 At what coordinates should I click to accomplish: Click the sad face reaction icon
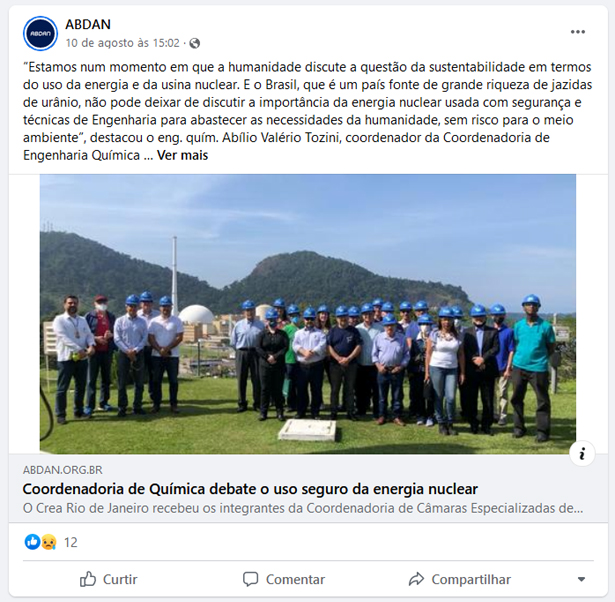[49, 542]
